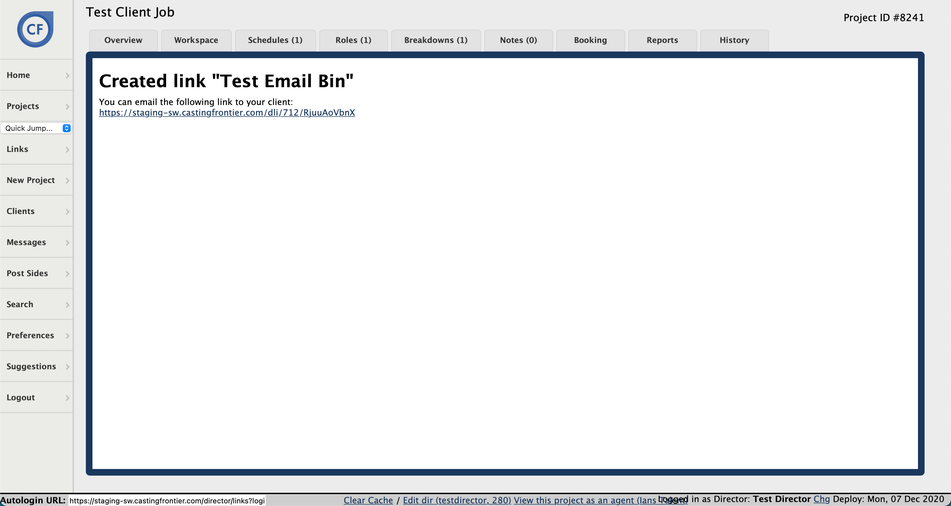Screen dimensions: 951x506
Task: Click the Chg link beside Test Director
Action: (x=821, y=499)
